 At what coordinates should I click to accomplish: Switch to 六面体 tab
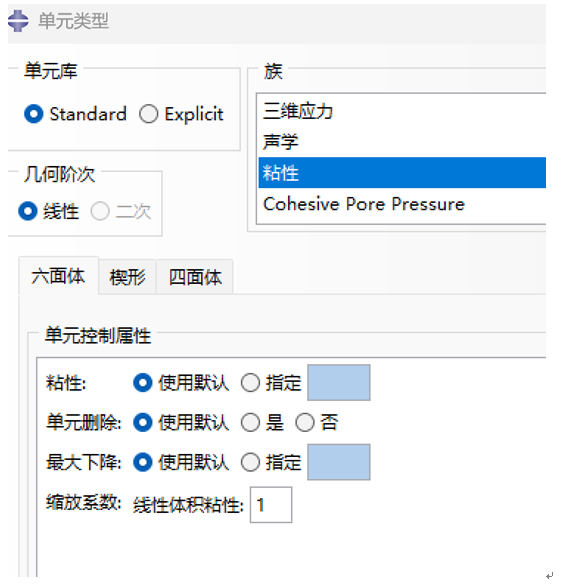click(x=58, y=276)
